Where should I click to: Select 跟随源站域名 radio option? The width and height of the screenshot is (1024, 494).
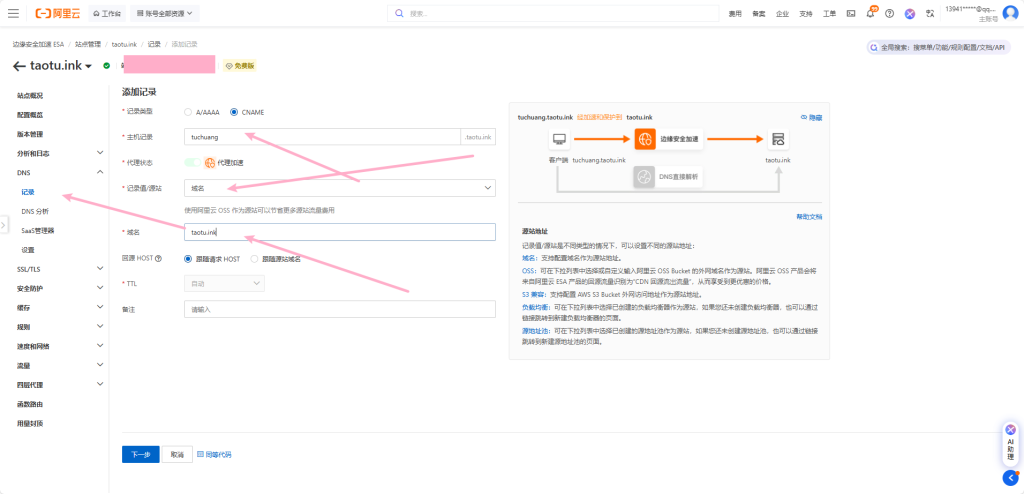click(x=254, y=259)
